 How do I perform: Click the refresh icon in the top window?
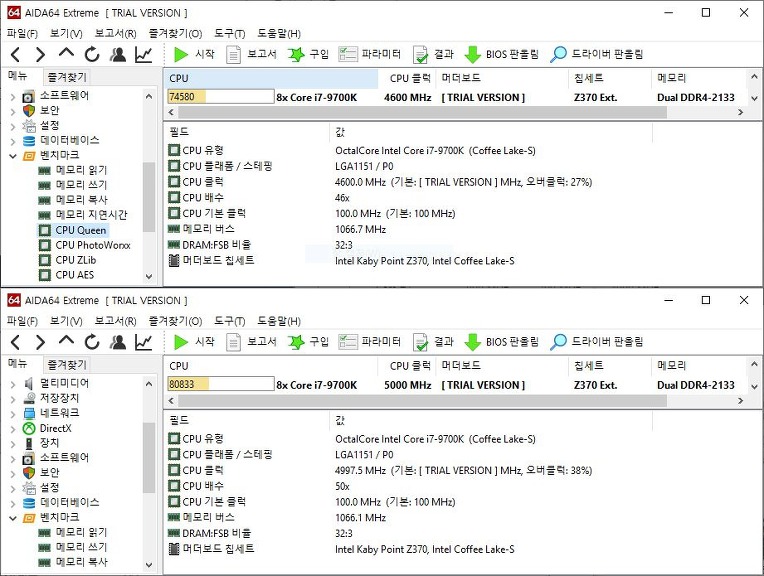pyautogui.click(x=92, y=55)
